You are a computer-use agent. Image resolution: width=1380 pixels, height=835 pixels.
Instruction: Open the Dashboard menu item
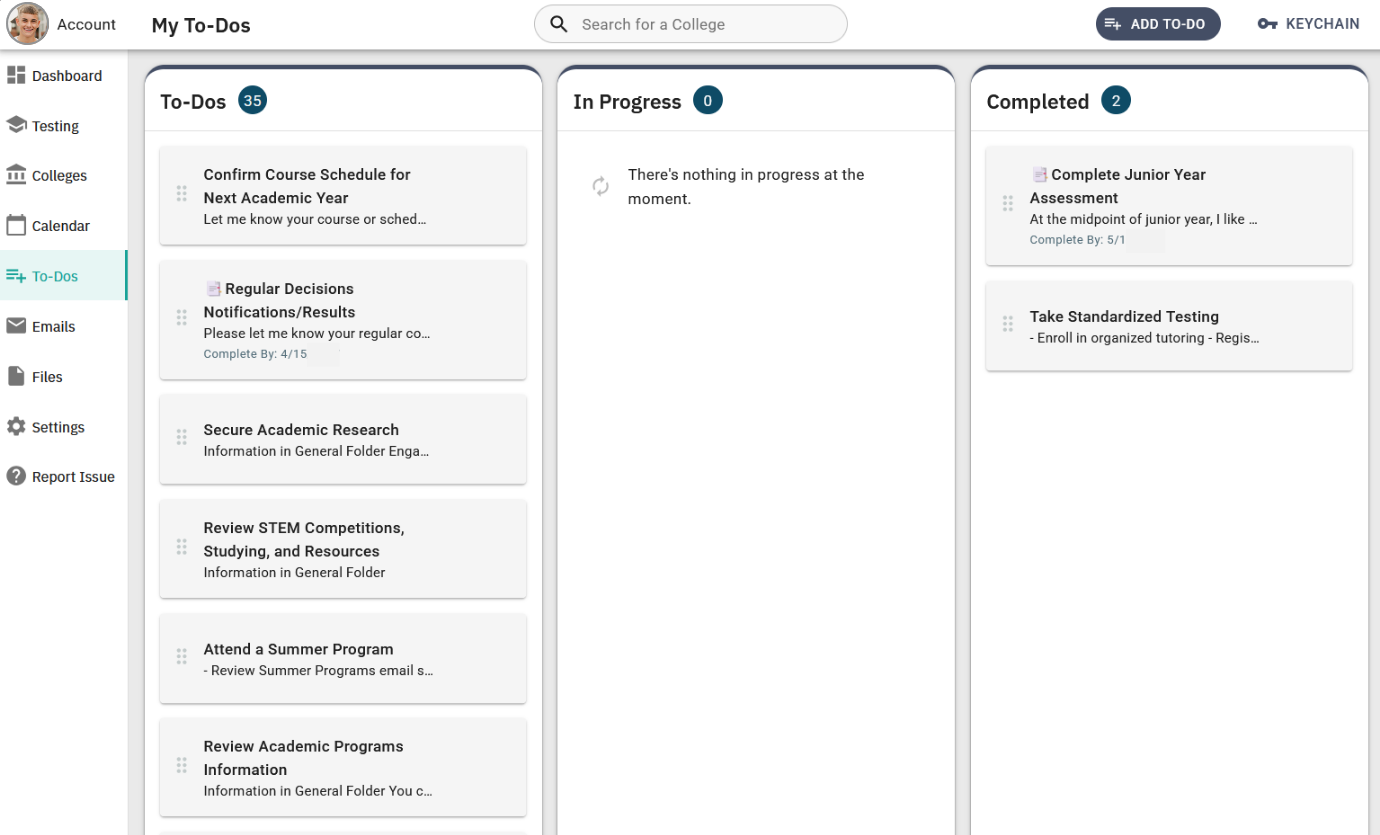pyautogui.click(x=63, y=75)
